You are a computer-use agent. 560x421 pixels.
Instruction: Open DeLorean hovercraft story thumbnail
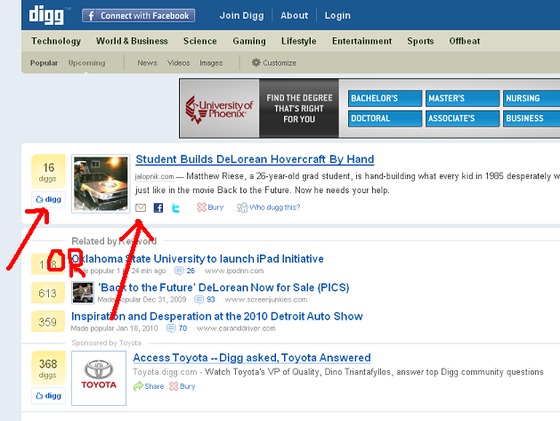[x=101, y=184]
